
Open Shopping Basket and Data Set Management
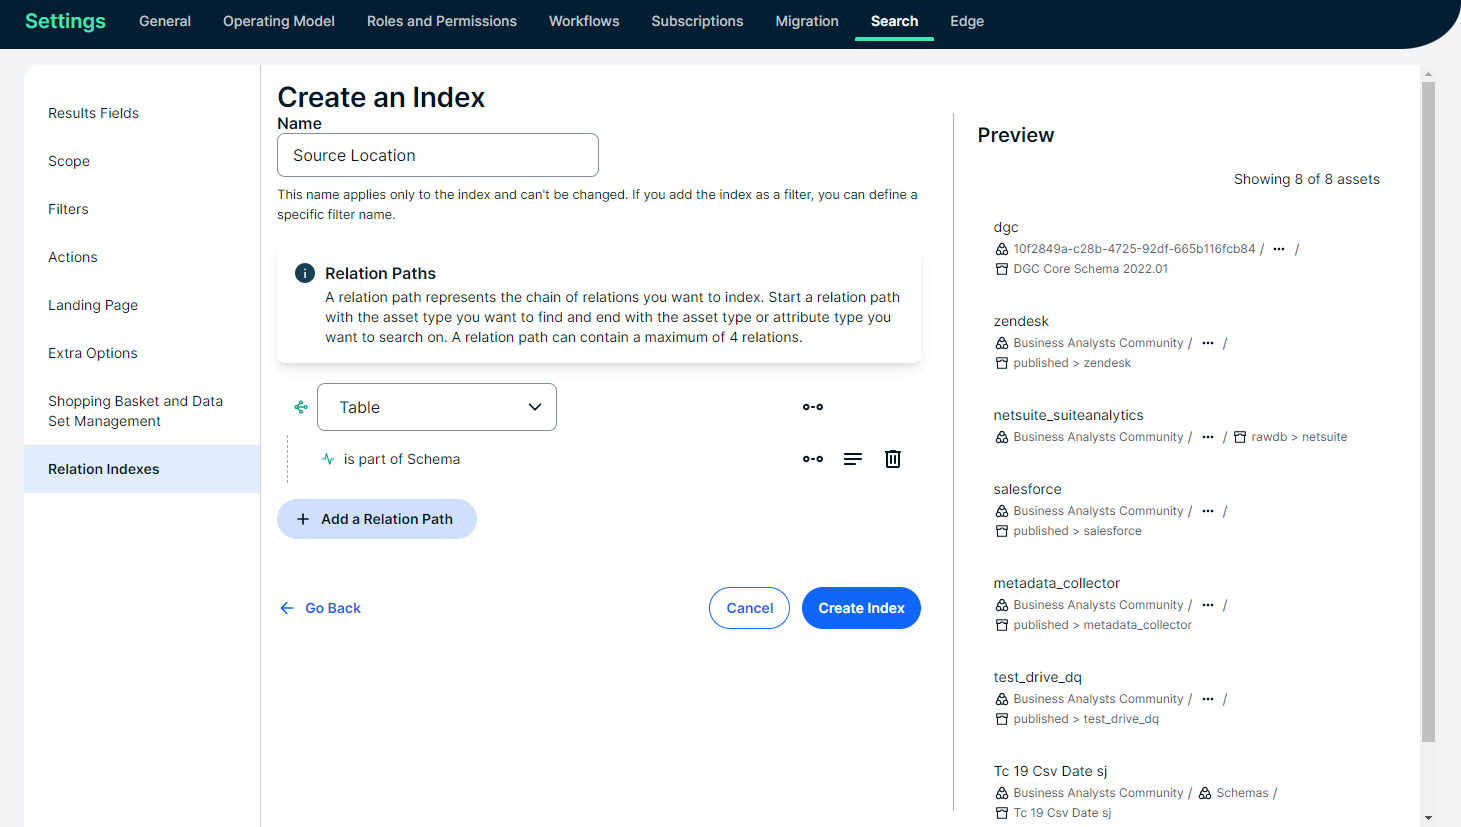(135, 411)
